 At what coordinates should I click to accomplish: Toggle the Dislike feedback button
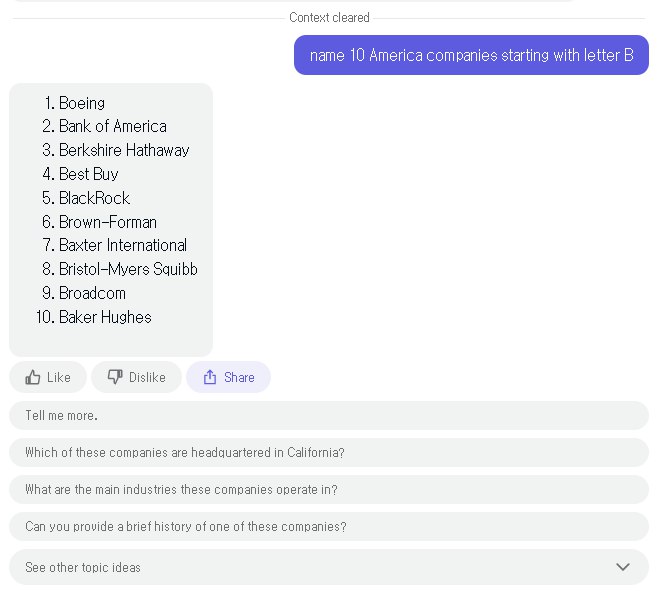[x=136, y=377]
